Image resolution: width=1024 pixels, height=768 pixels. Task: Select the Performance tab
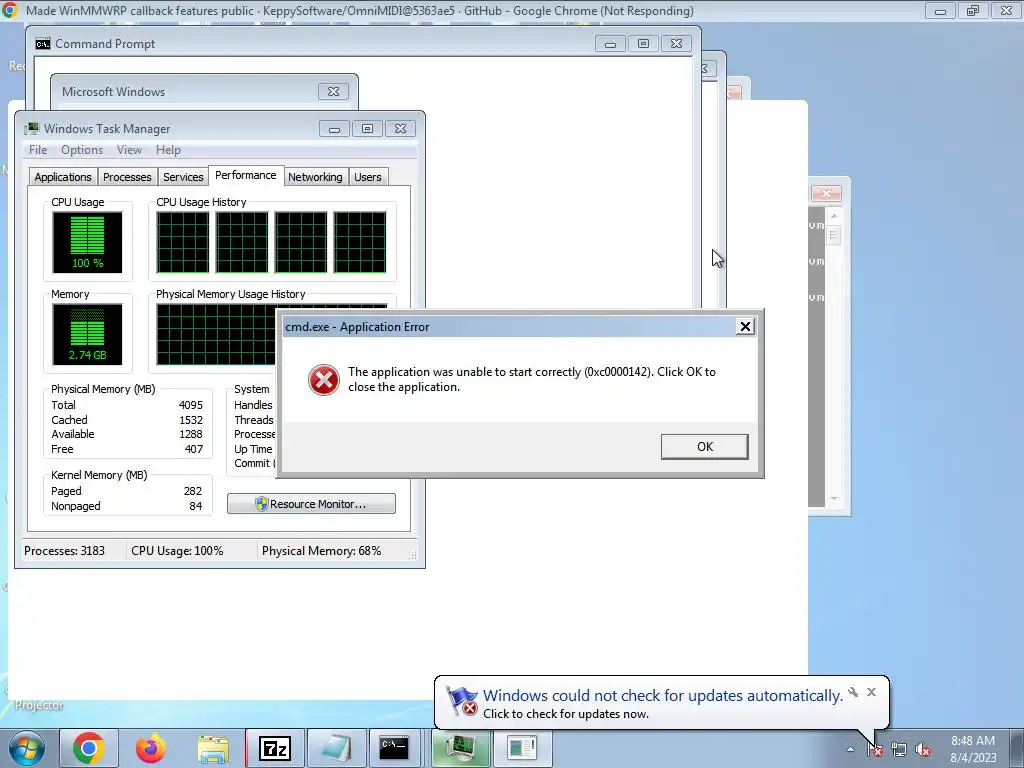[x=246, y=175]
